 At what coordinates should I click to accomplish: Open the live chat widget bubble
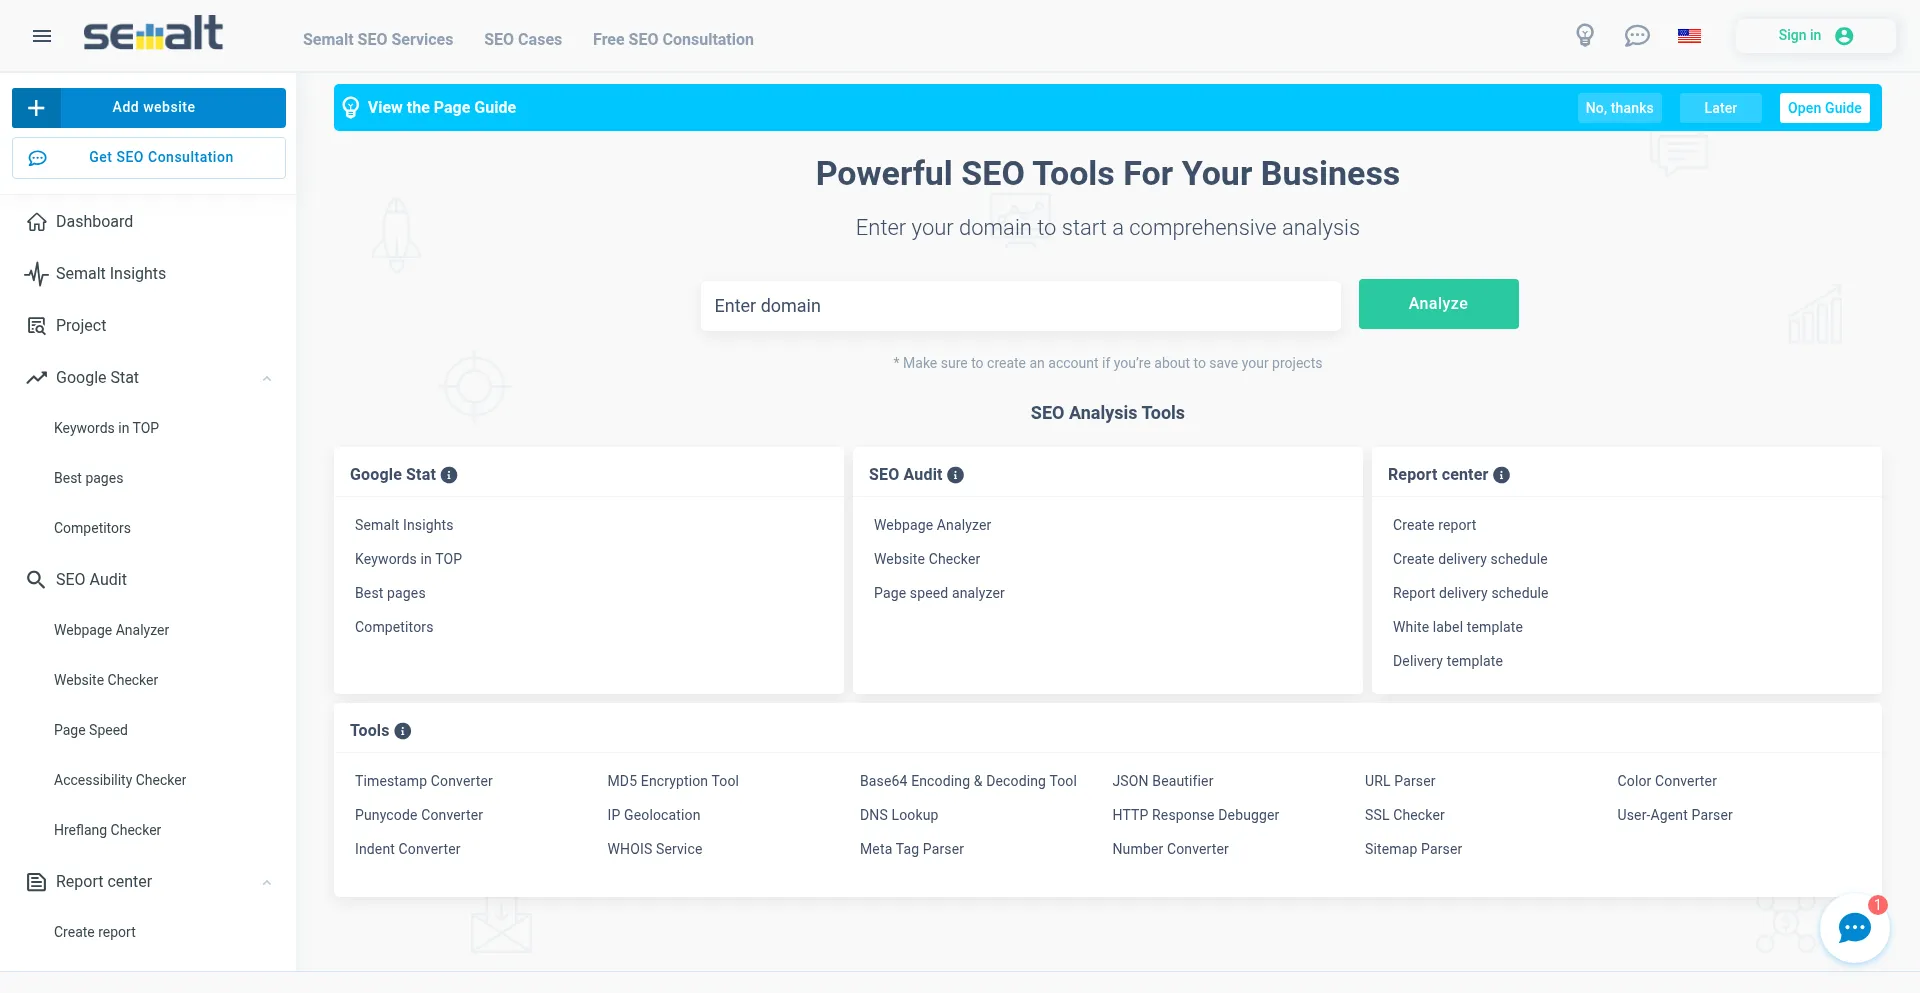point(1855,928)
